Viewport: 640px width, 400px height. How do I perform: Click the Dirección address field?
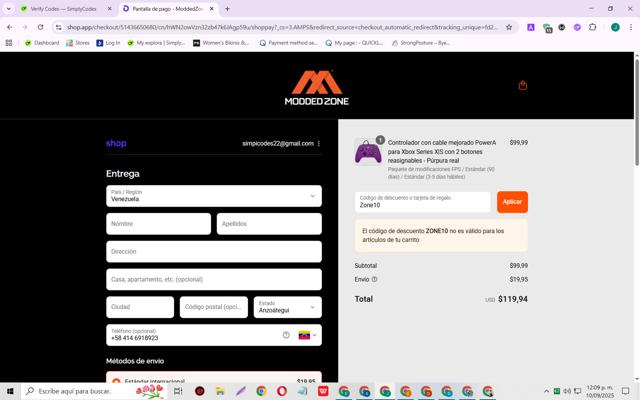coord(214,251)
